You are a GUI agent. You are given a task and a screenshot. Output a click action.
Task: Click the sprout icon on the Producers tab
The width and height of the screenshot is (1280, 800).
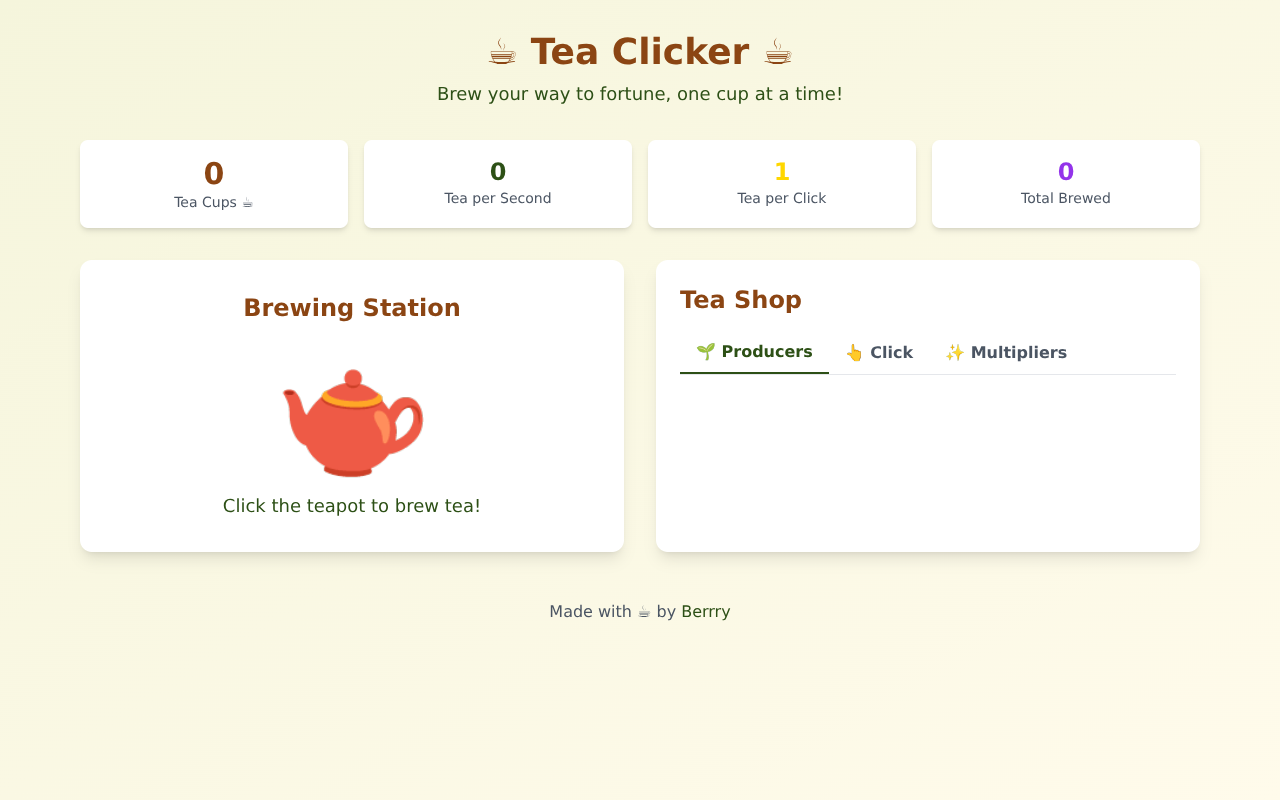[706, 351]
